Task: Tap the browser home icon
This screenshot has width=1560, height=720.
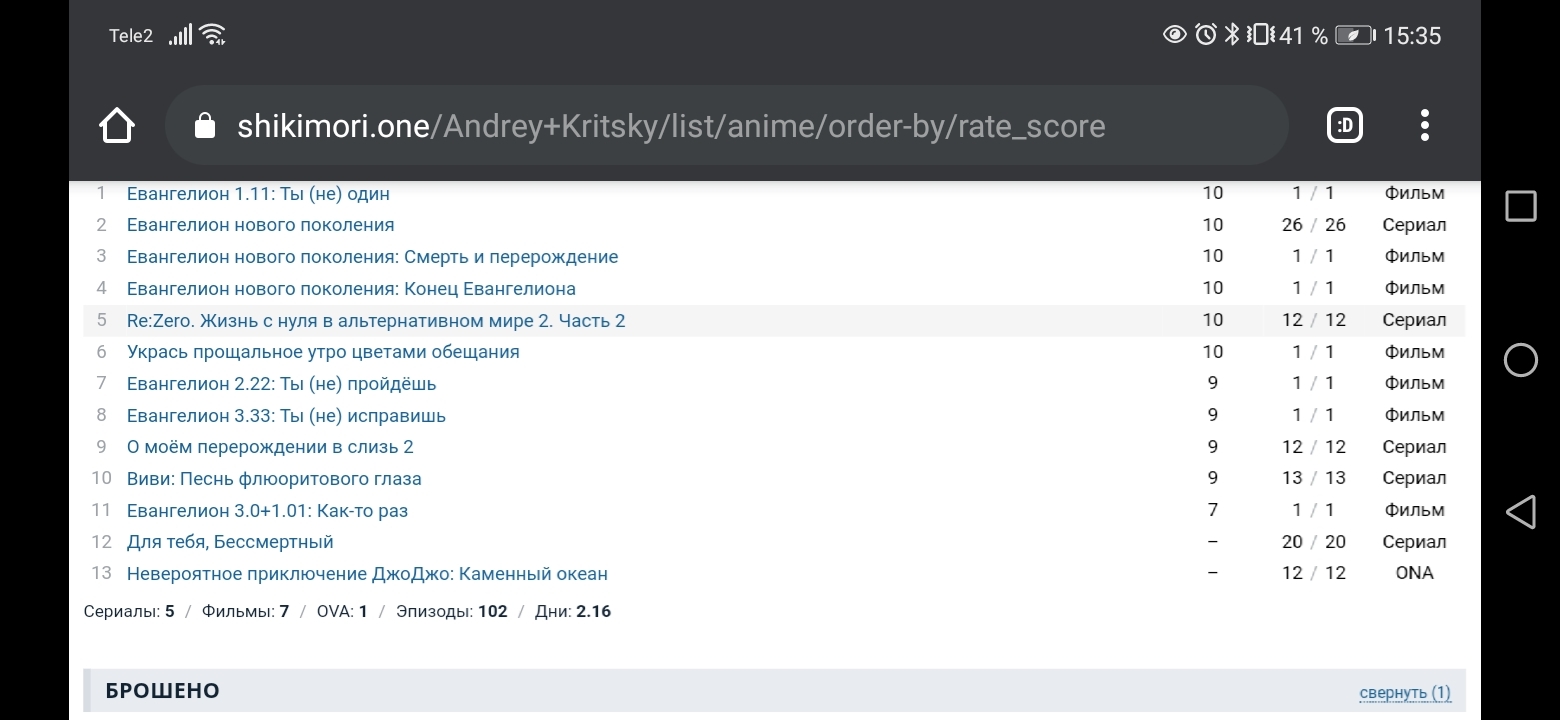Action: coord(117,126)
